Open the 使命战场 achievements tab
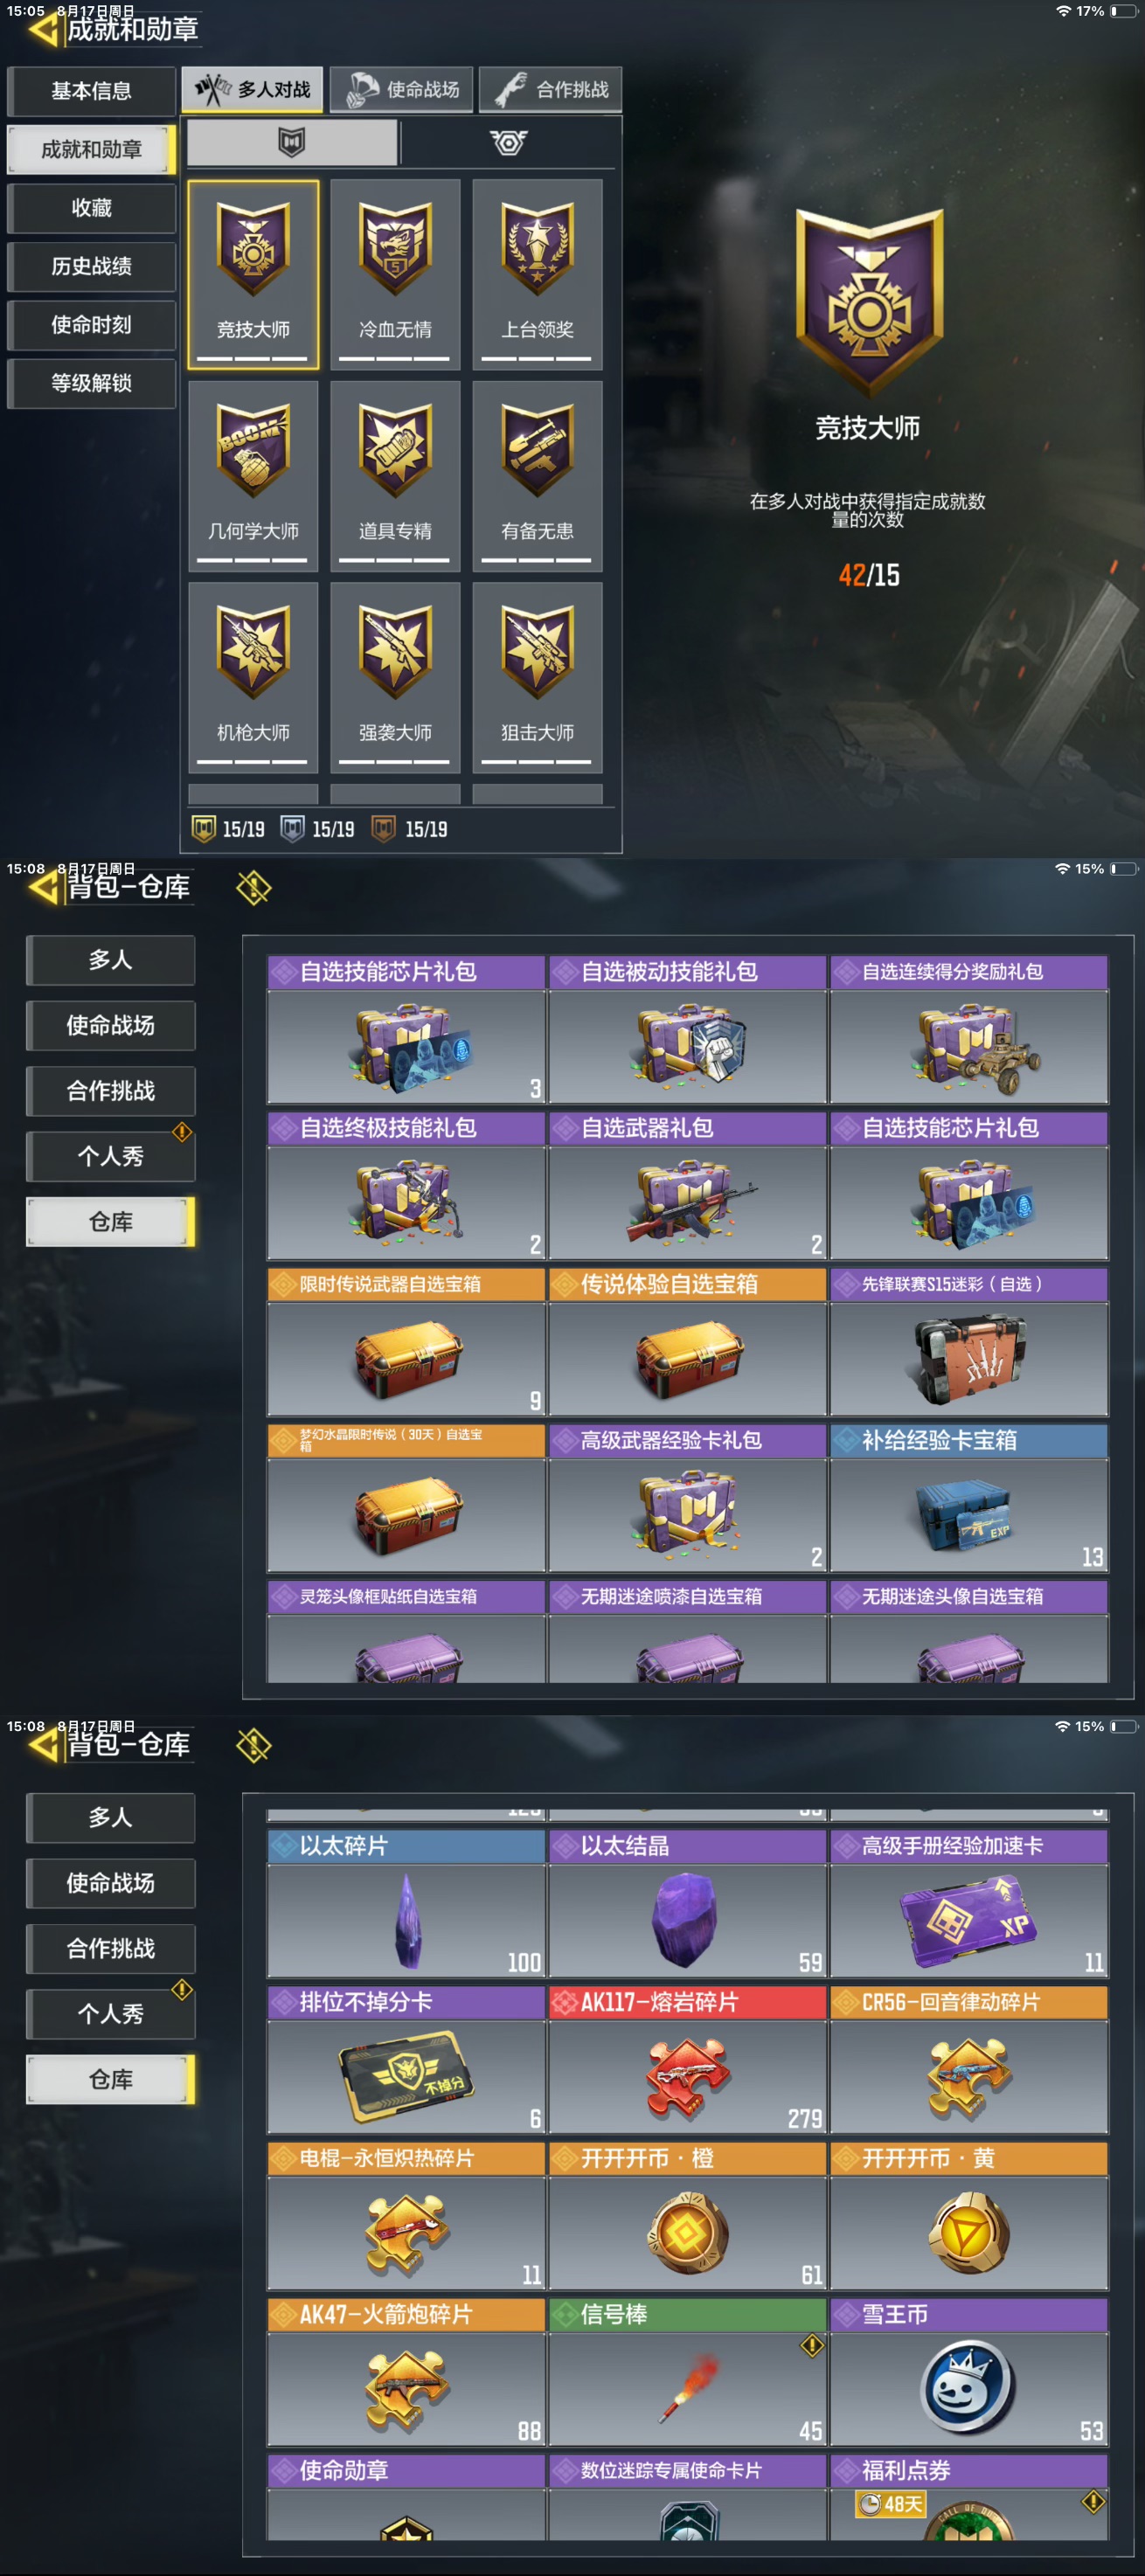This screenshot has width=1145, height=2576. click(x=402, y=90)
